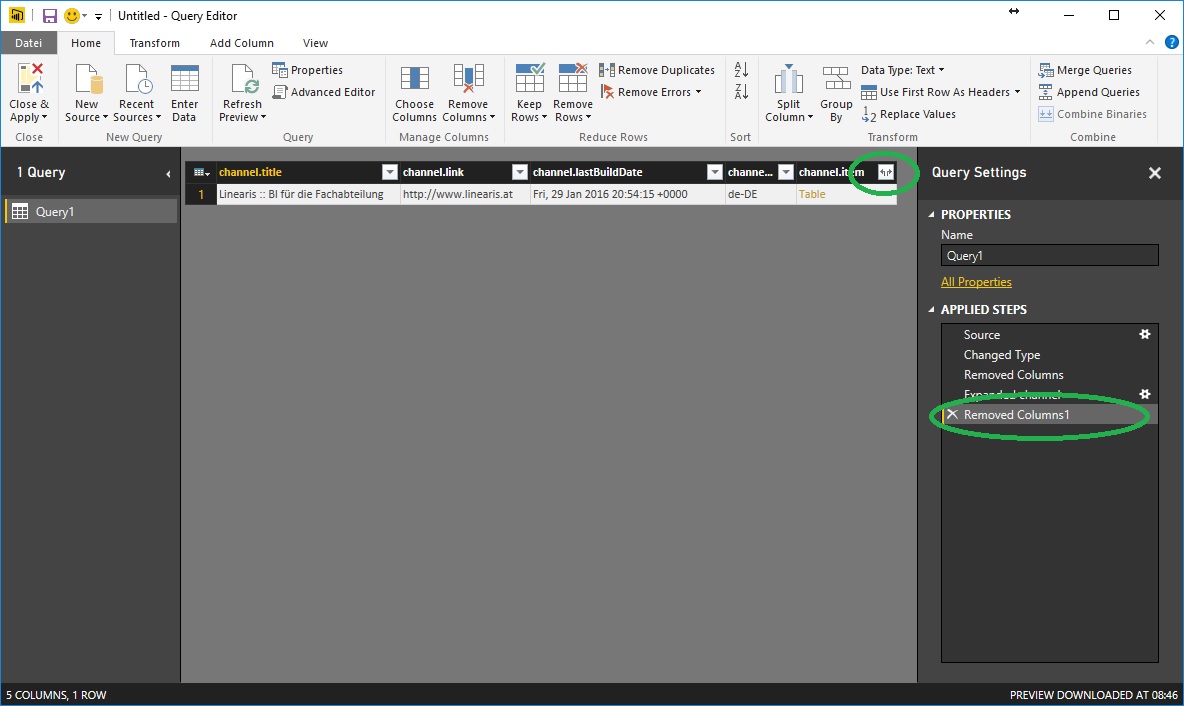Open the channel.title column filter dropdown
1184x706 pixels.
pyautogui.click(x=390, y=172)
